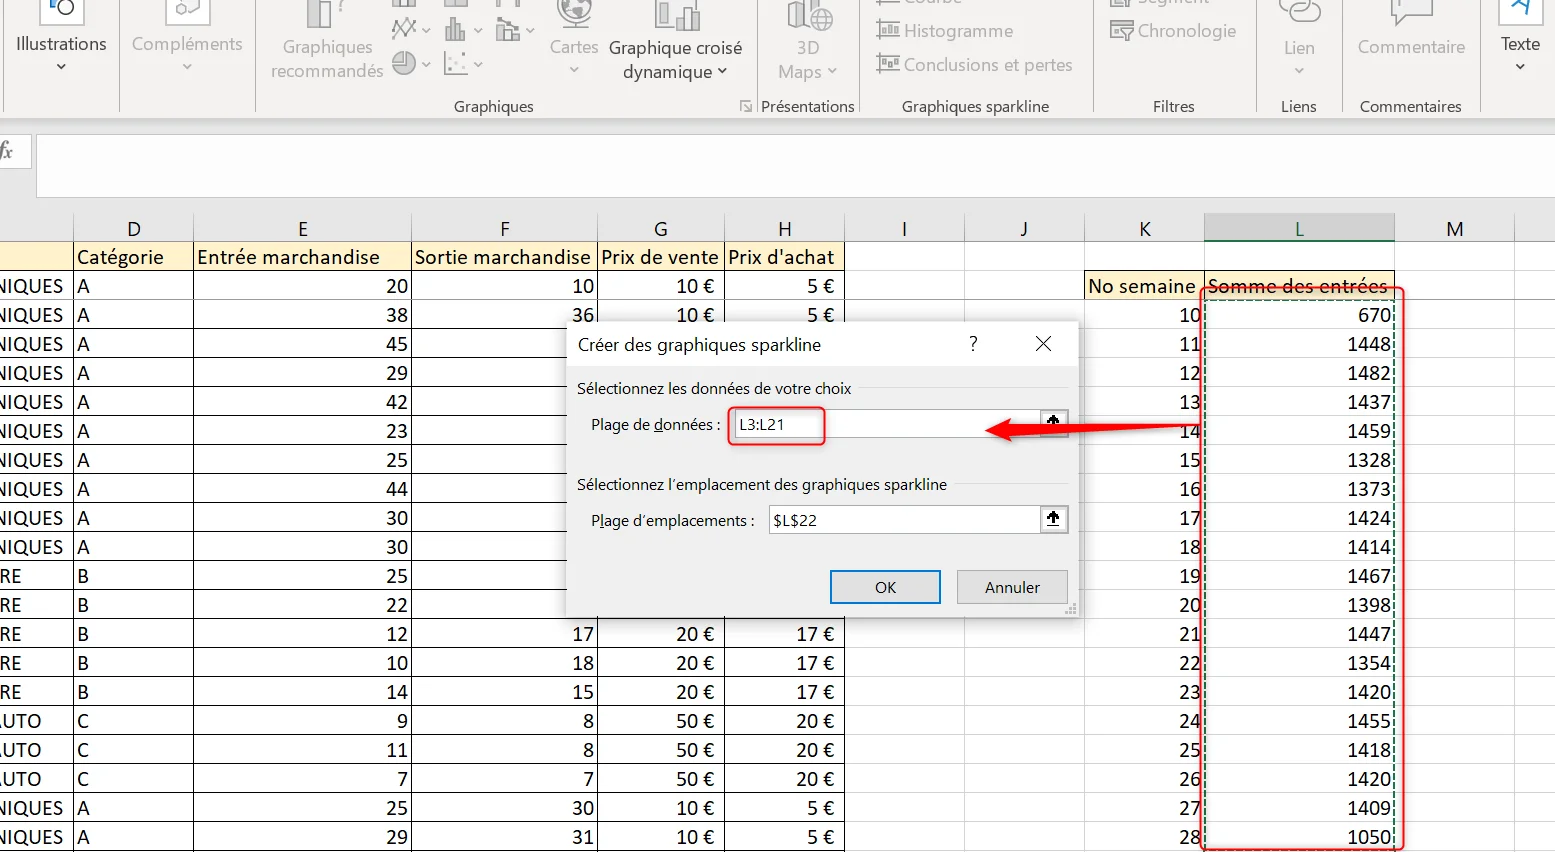This screenshot has height=852, width=1555.
Task: Confirm sparkline dialog with OK
Action: click(885, 587)
